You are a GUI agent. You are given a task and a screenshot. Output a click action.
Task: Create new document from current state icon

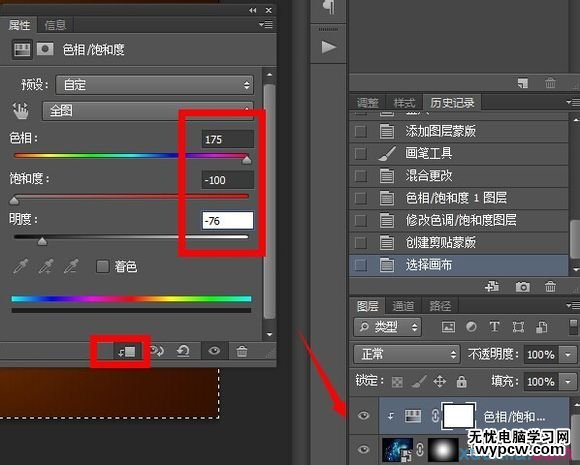[492, 286]
